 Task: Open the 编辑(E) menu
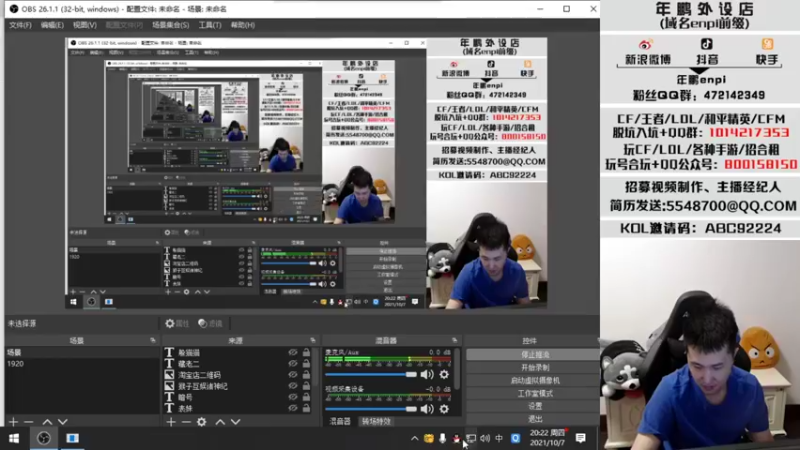(x=53, y=24)
